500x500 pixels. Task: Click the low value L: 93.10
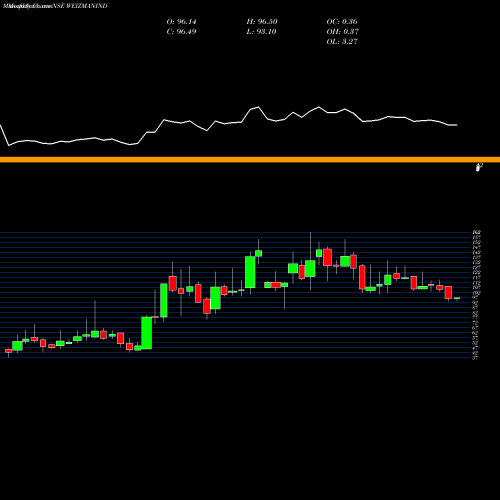262,32
